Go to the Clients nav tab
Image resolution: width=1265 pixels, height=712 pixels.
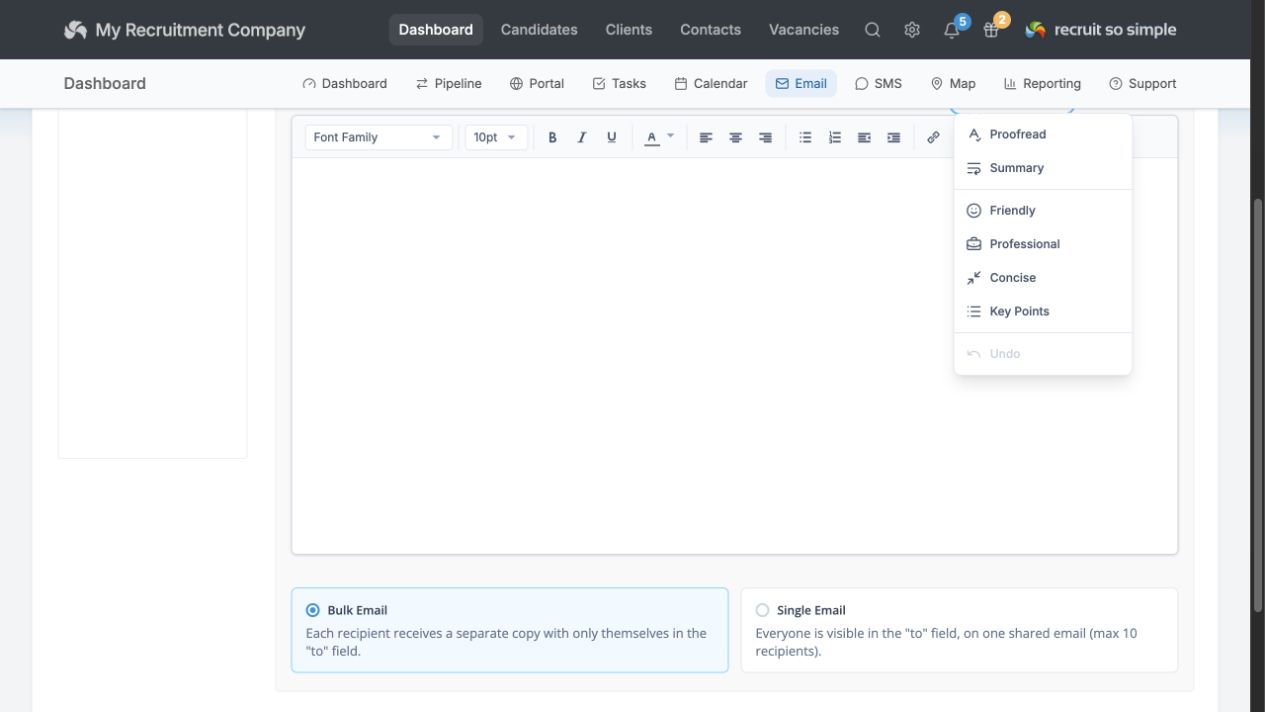tap(629, 30)
